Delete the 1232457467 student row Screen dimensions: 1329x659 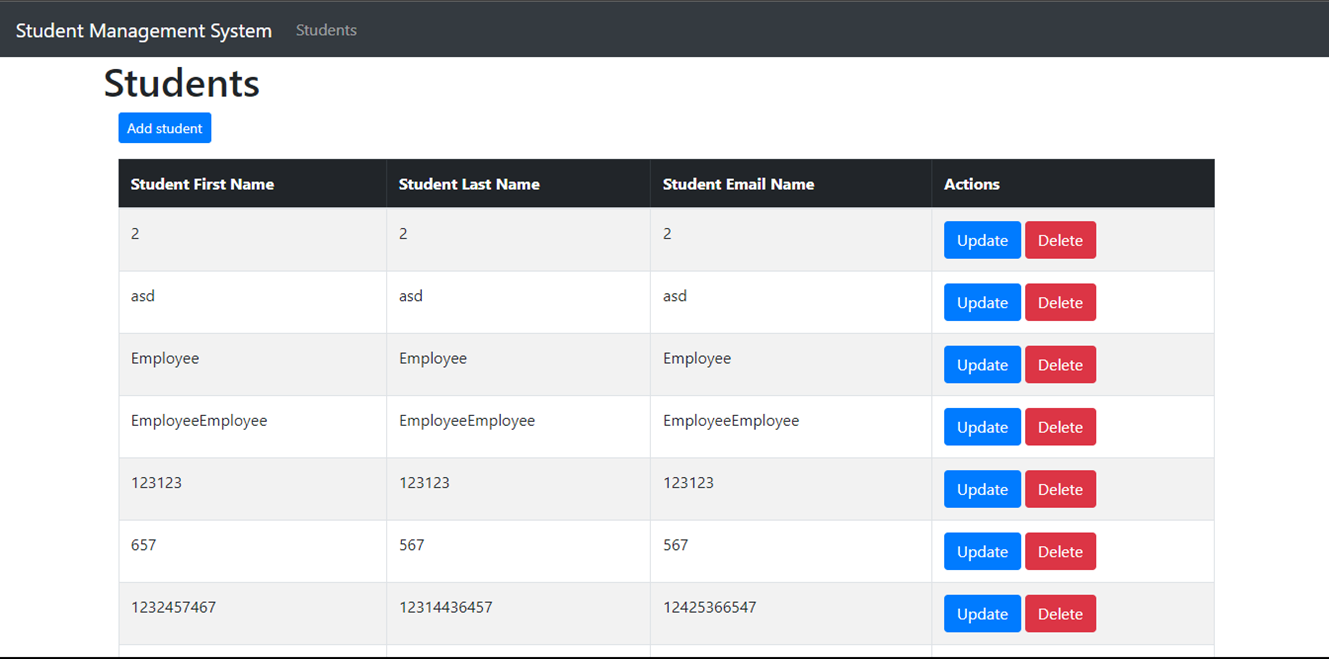point(1060,614)
